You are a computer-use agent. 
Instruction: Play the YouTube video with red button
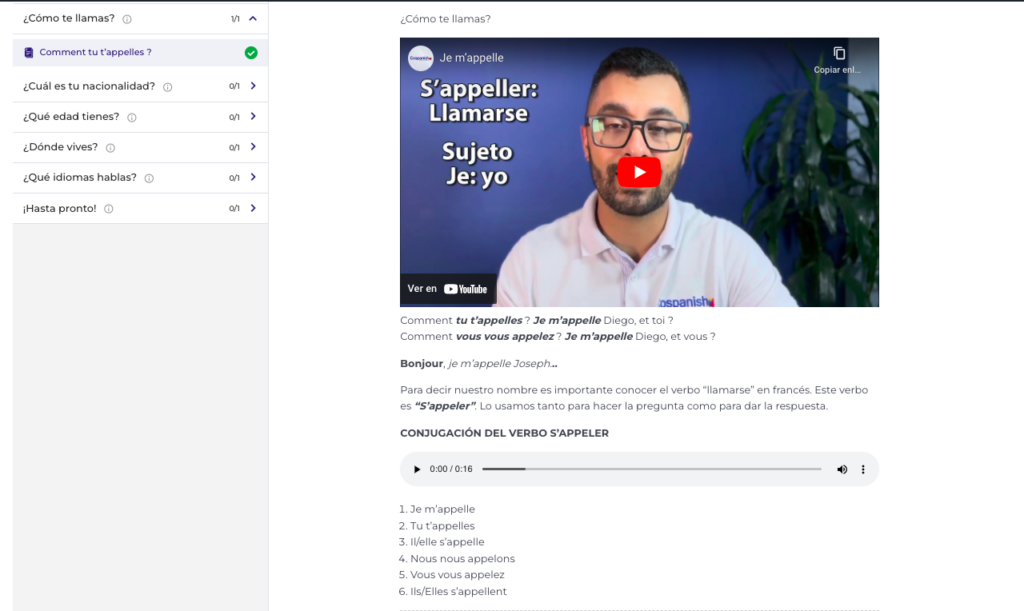[639, 172]
